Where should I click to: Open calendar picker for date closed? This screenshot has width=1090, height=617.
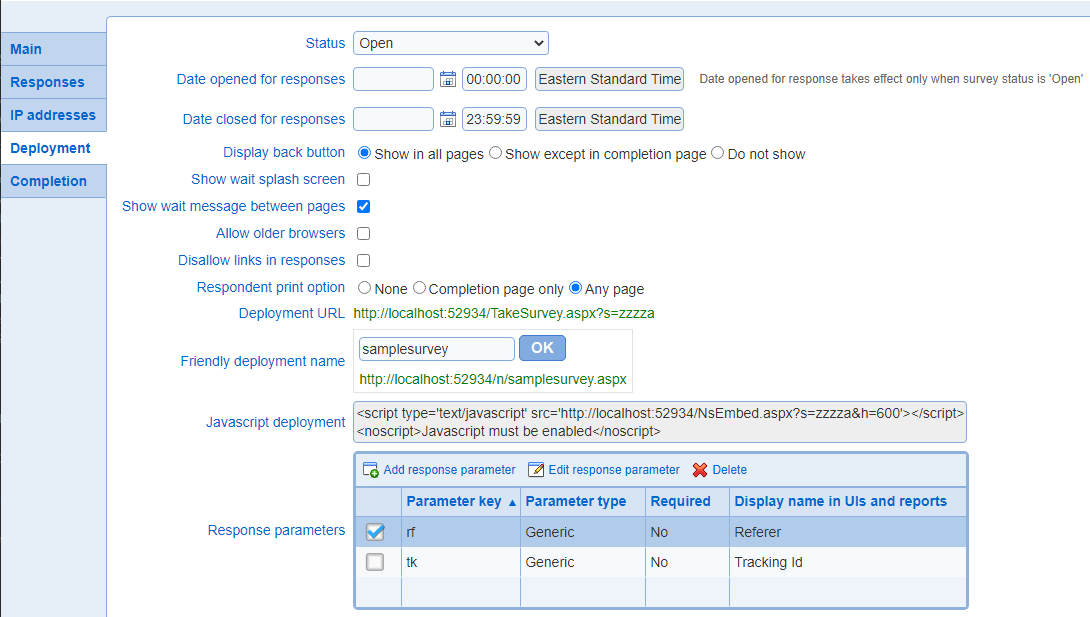point(448,120)
